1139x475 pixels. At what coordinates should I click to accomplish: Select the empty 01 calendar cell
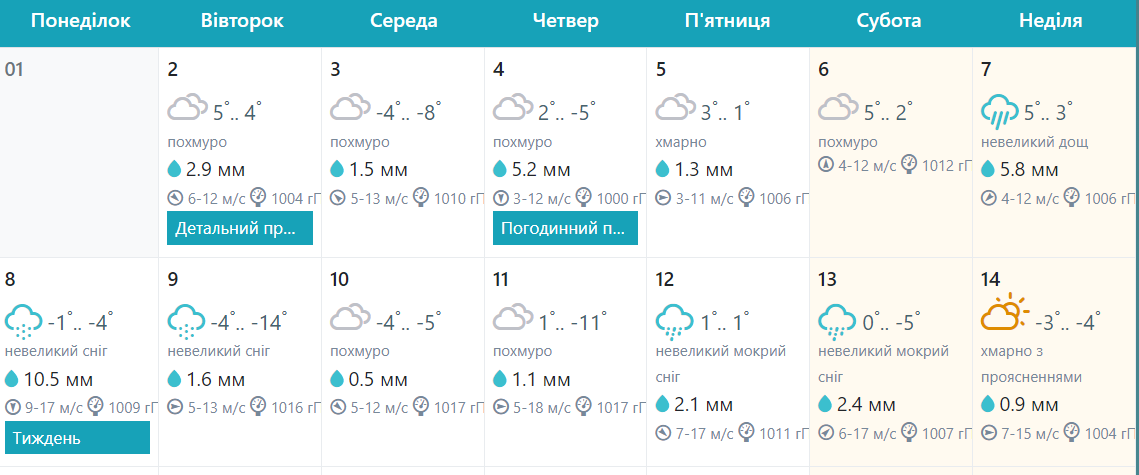click(x=79, y=152)
